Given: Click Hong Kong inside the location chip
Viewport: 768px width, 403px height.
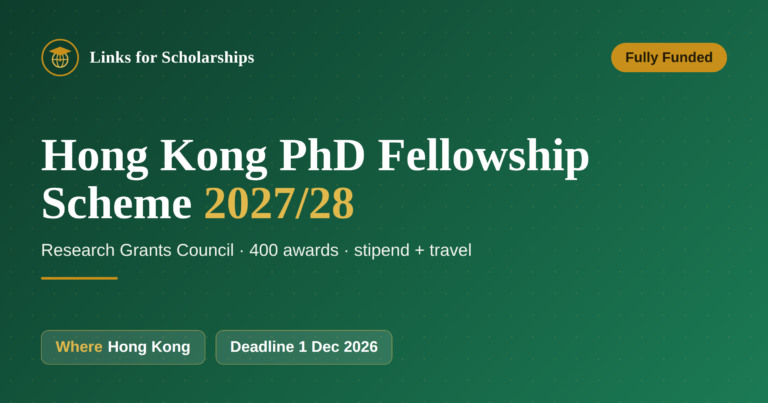Looking at the screenshot, I should (149, 347).
